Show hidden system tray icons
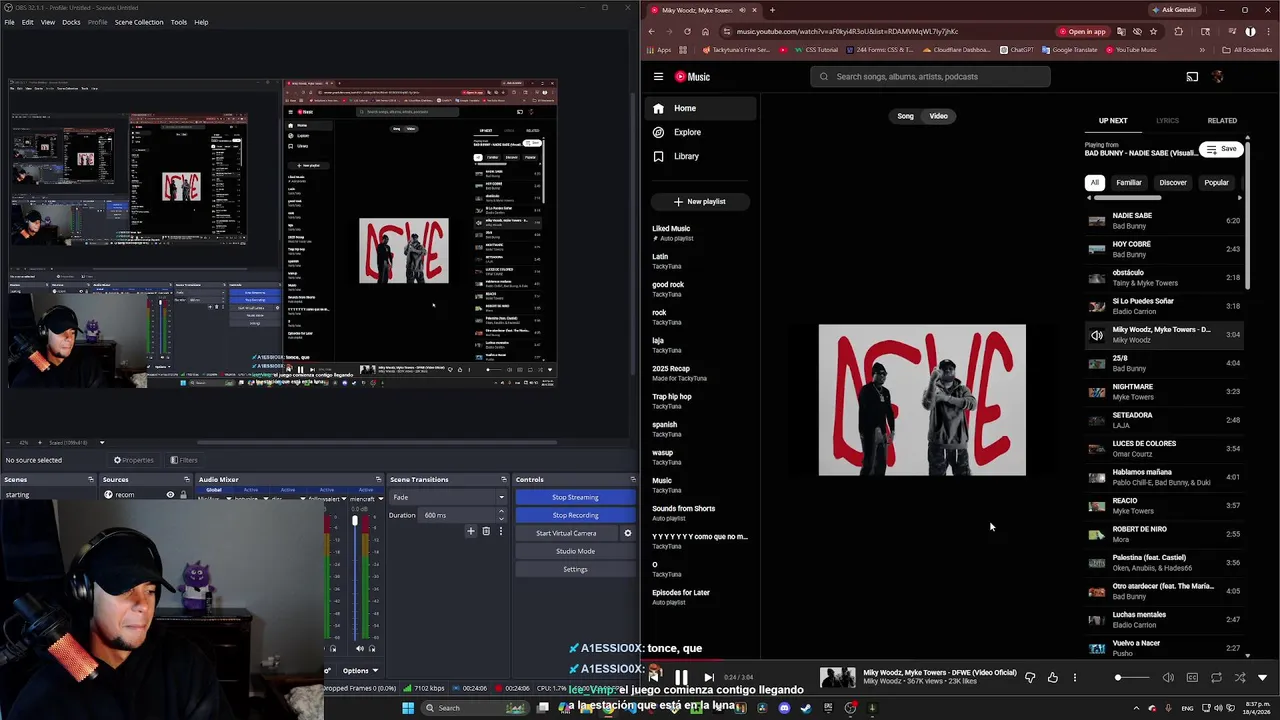Viewport: 1280px width, 720px height. (1136, 708)
